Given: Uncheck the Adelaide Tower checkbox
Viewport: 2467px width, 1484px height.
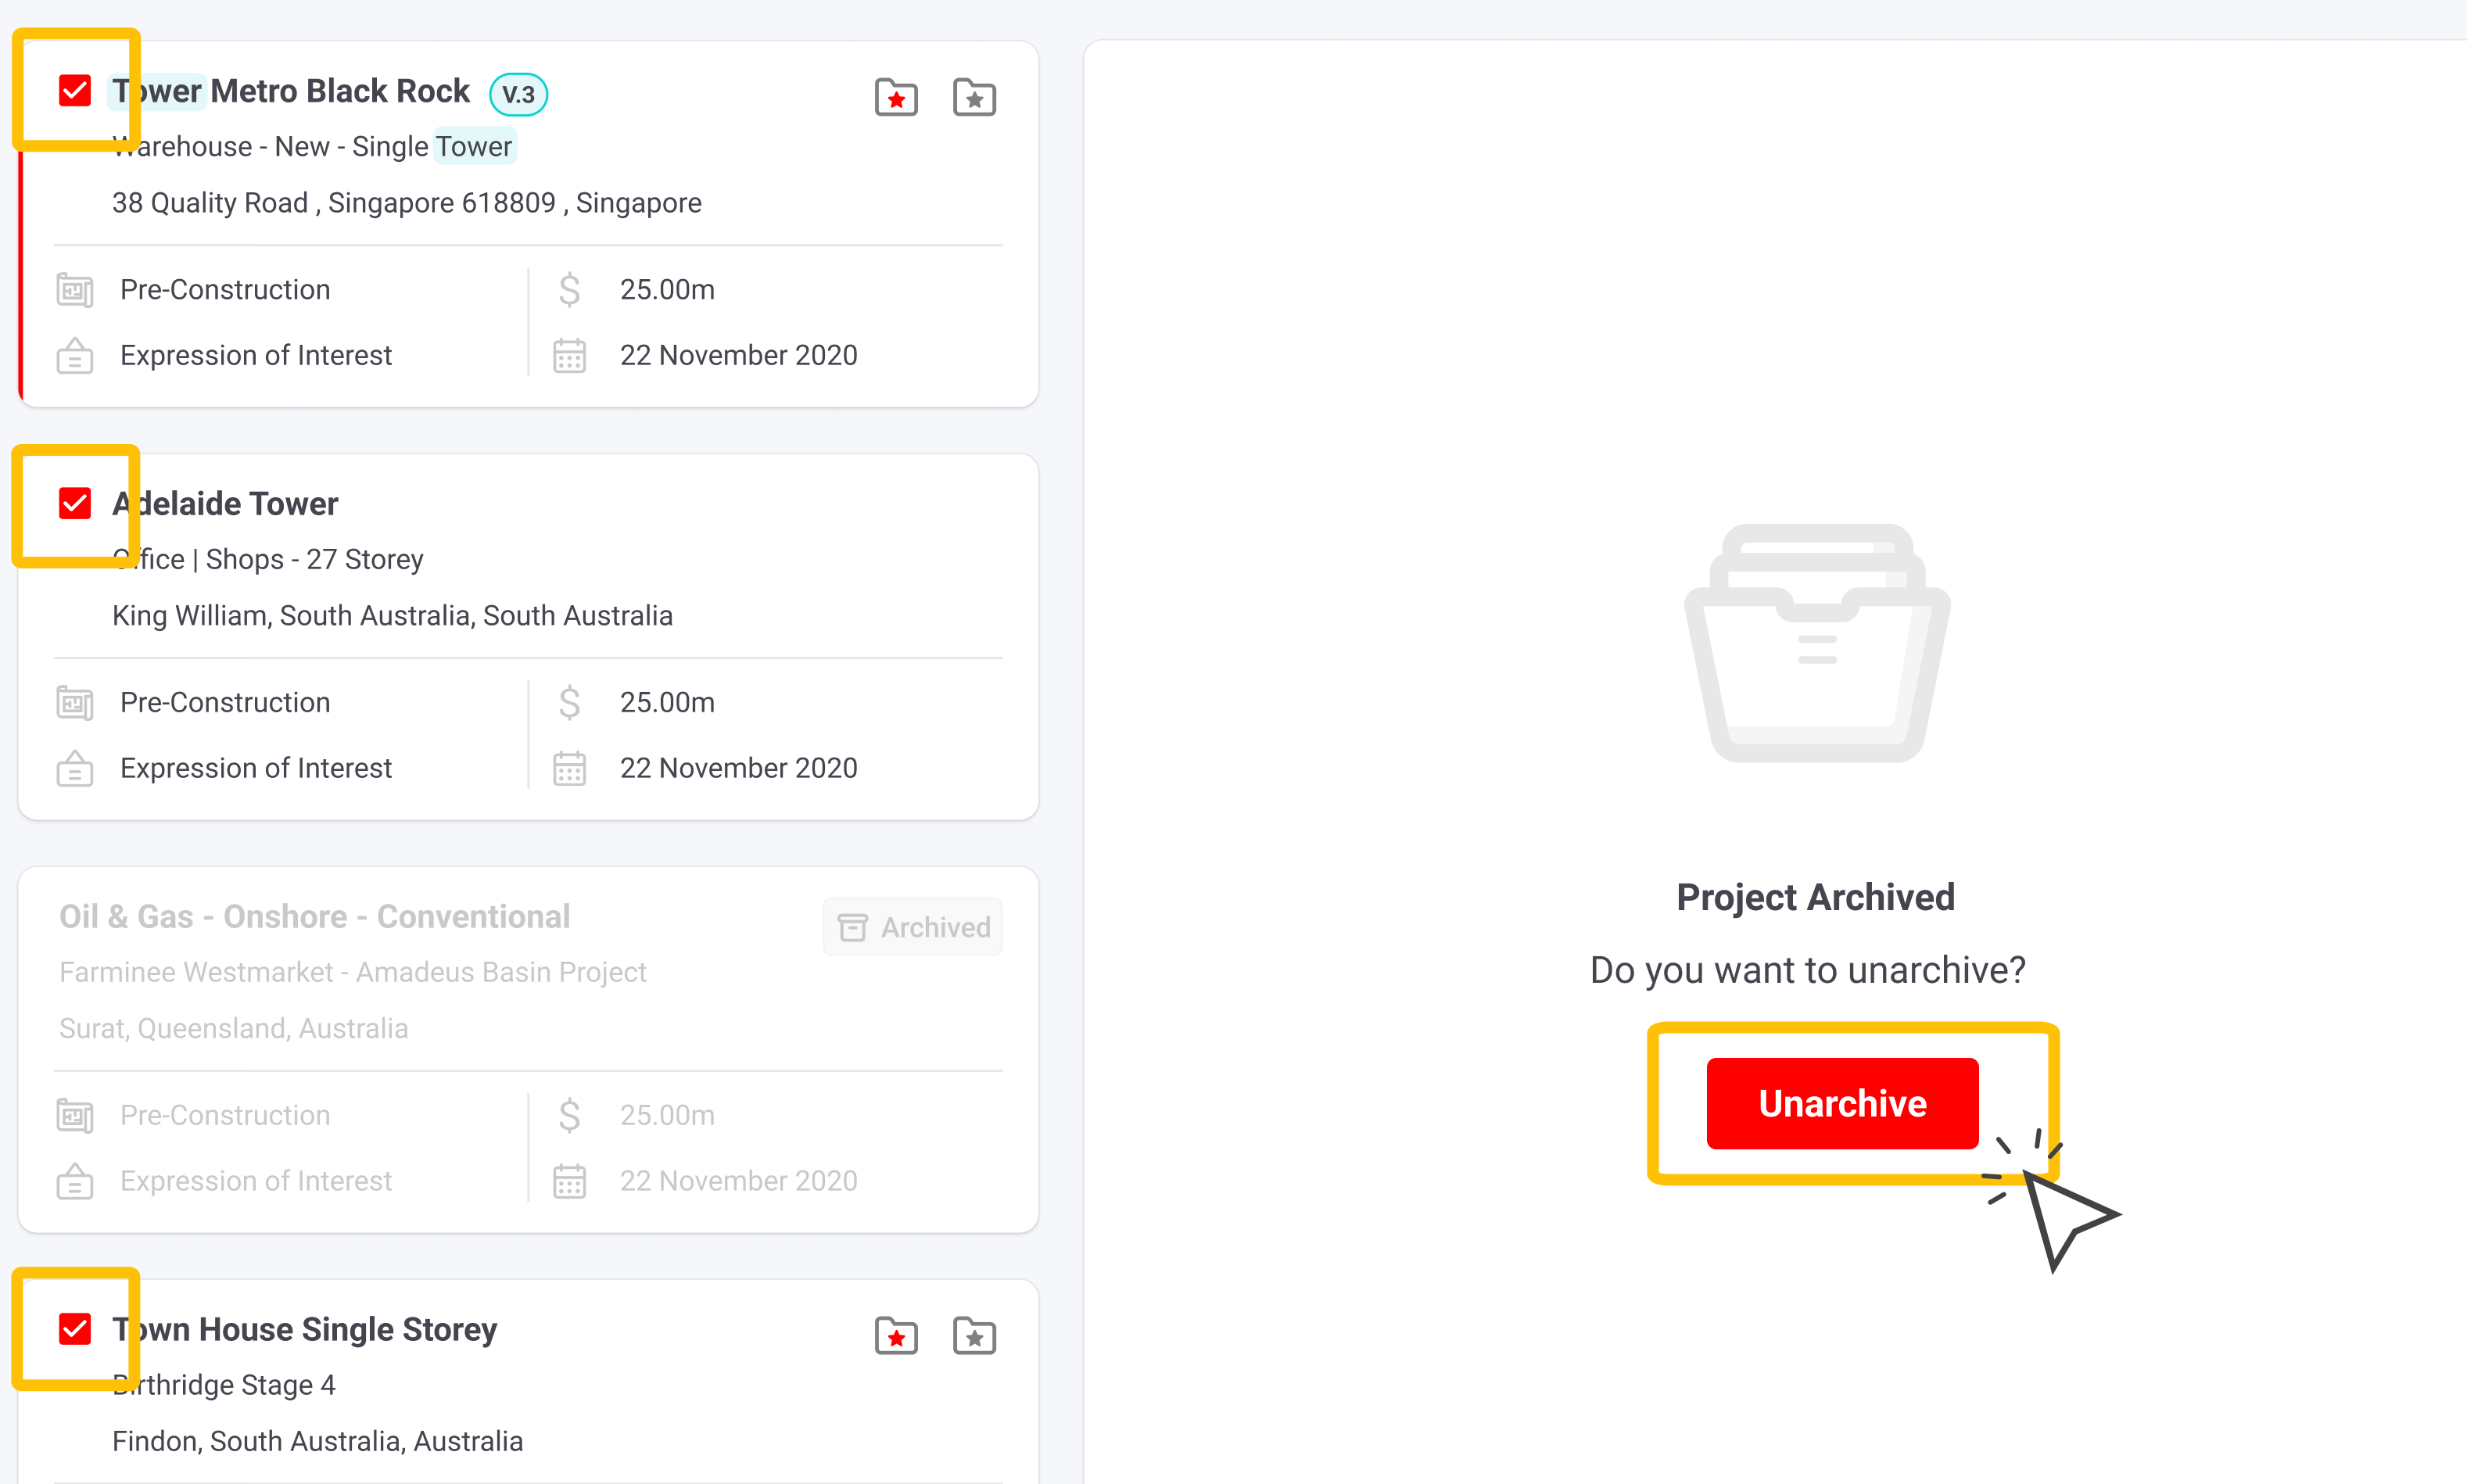Looking at the screenshot, I should tap(75, 503).
